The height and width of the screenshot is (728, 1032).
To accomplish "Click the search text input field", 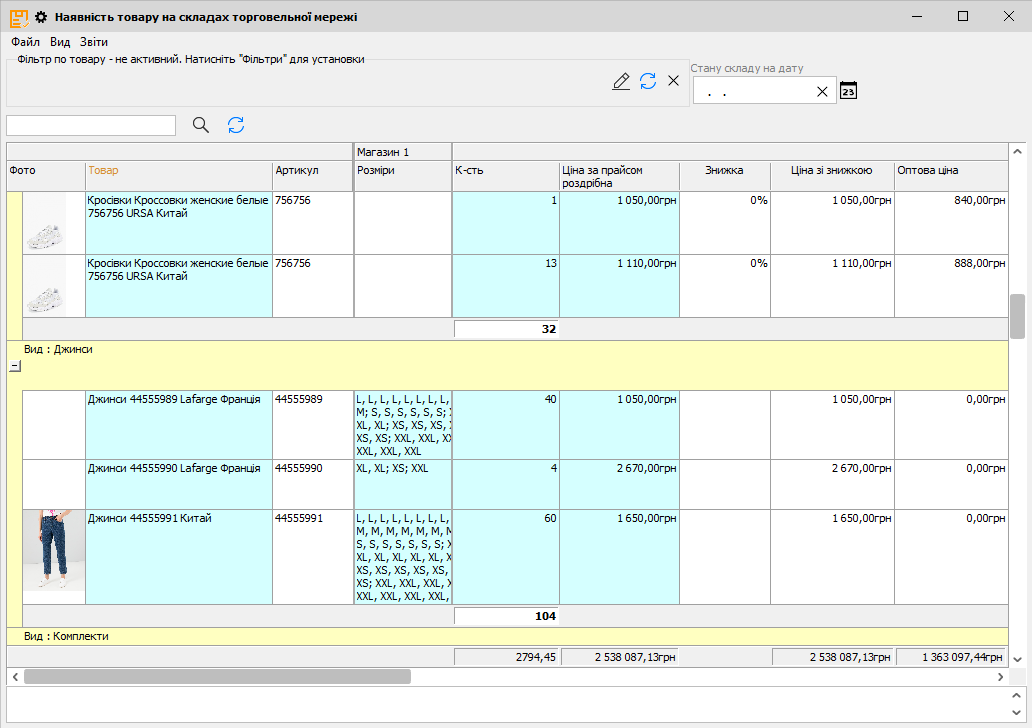I will click(x=91, y=125).
